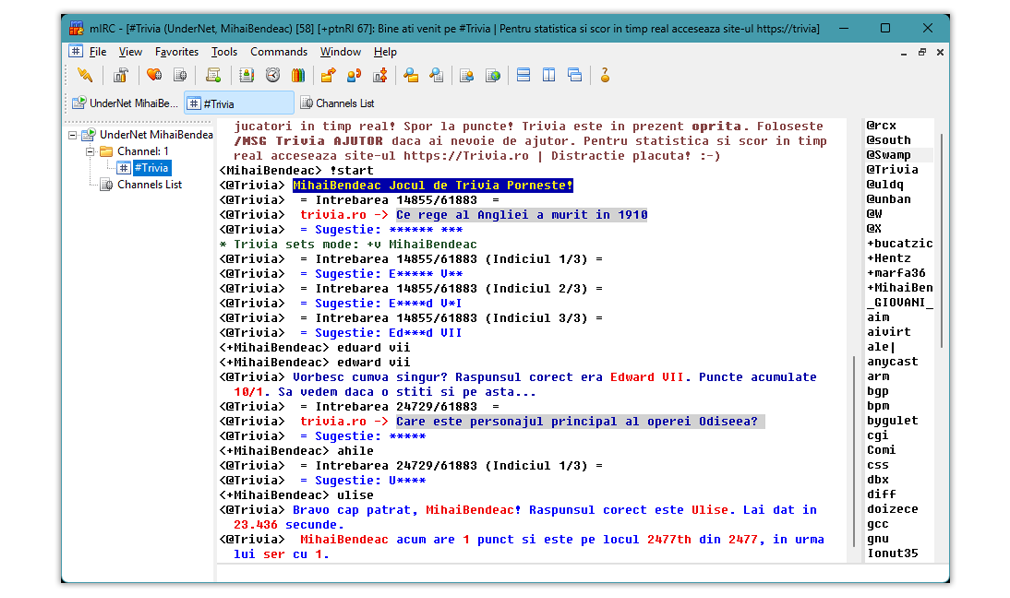This screenshot has height=598, width=1010.
Task: Select anycast in the nickname list
Action: pos(892,362)
